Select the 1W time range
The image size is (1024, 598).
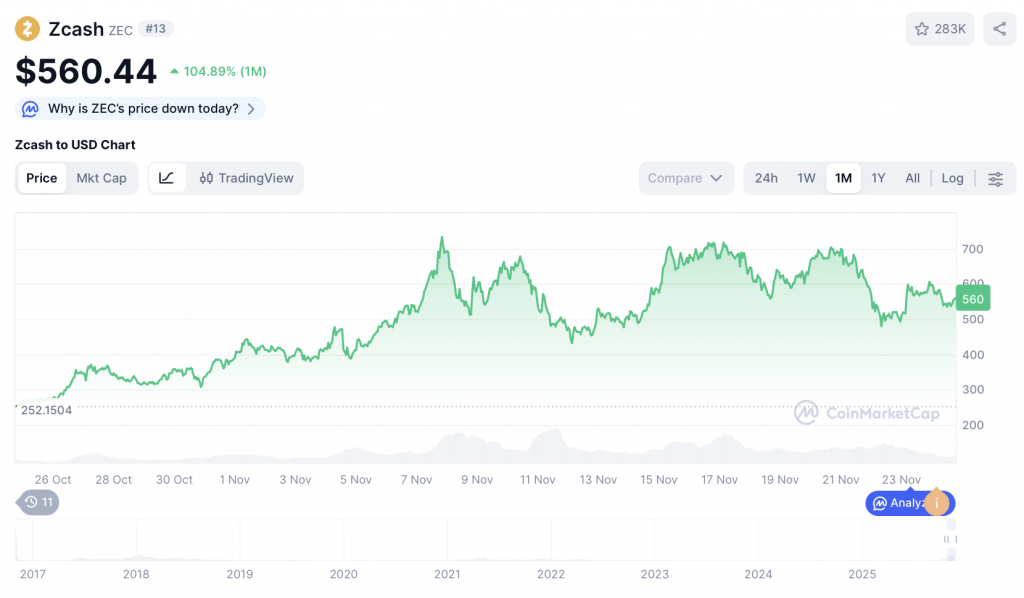[806, 178]
